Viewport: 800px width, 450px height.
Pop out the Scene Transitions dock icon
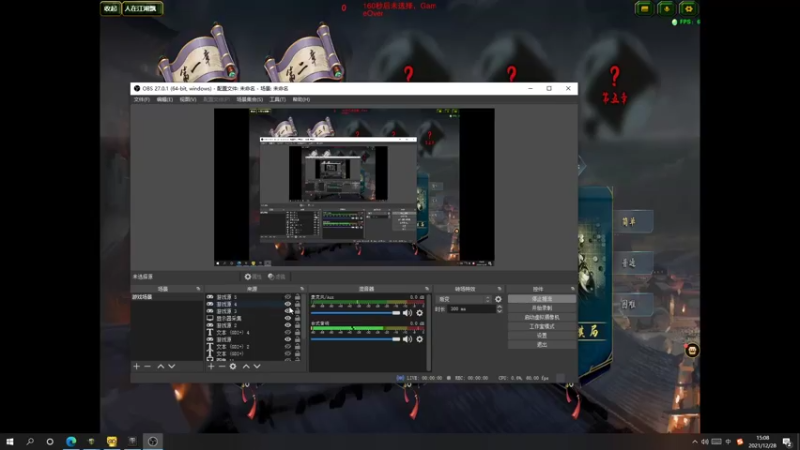(x=499, y=289)
